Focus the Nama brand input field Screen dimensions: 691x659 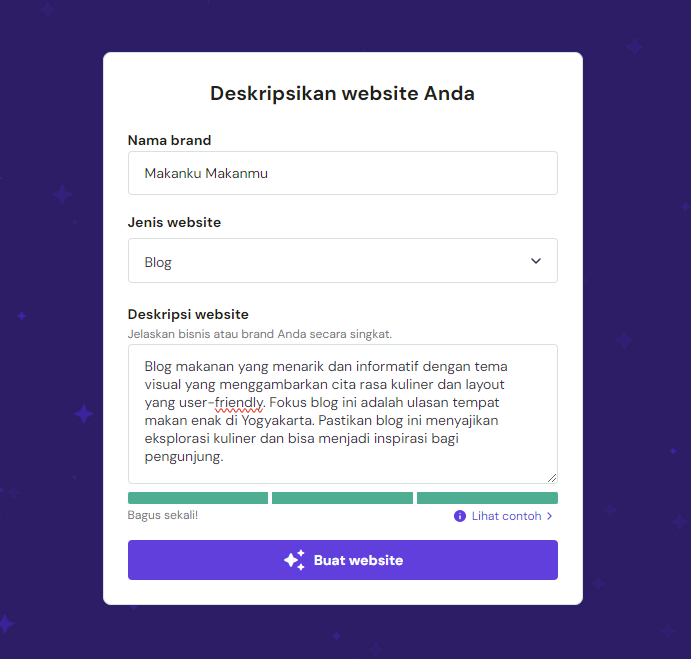tap(342, 173)
